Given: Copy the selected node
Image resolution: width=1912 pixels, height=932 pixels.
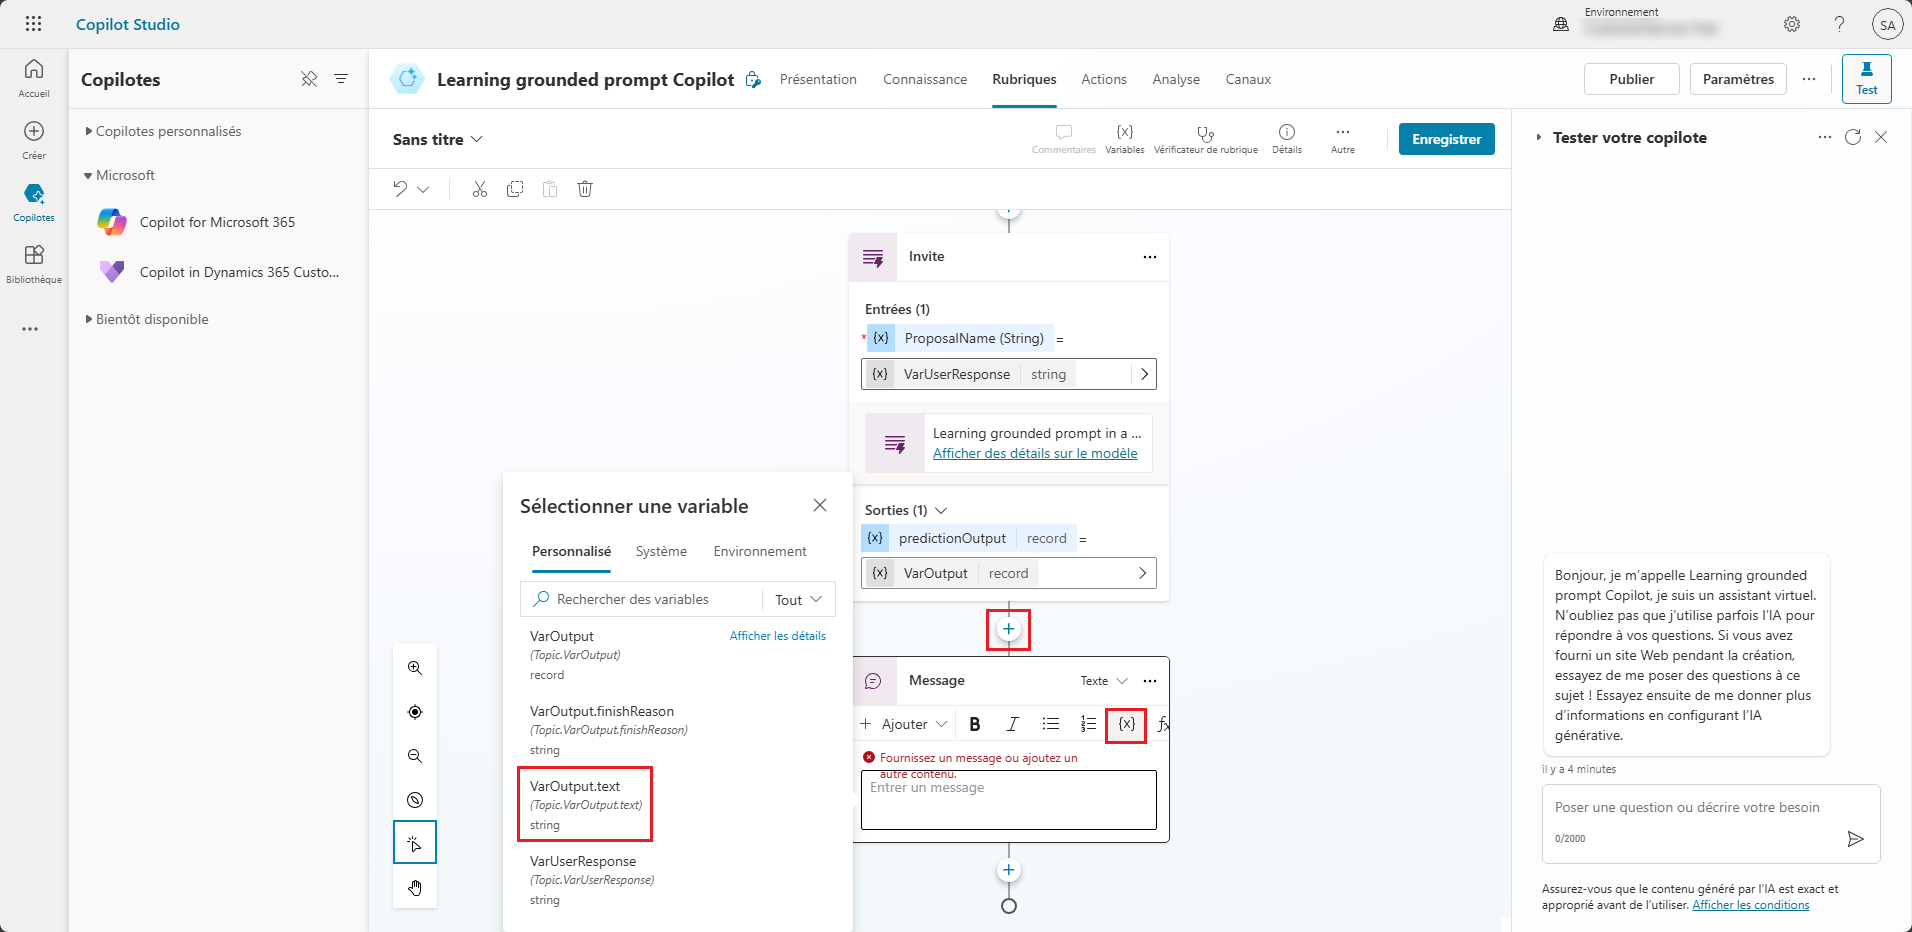Looking at the screenshot, I should (515, 189).
